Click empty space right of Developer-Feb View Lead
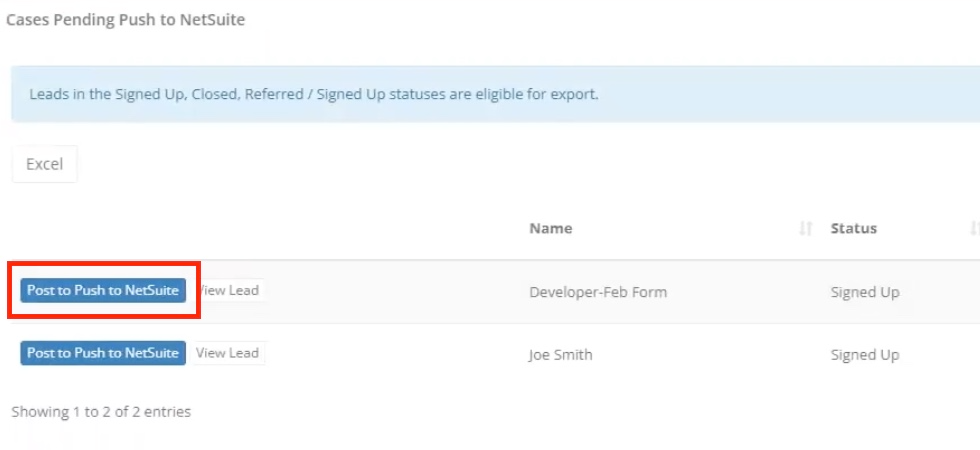 pyautogui.click(x=394, y=292)
